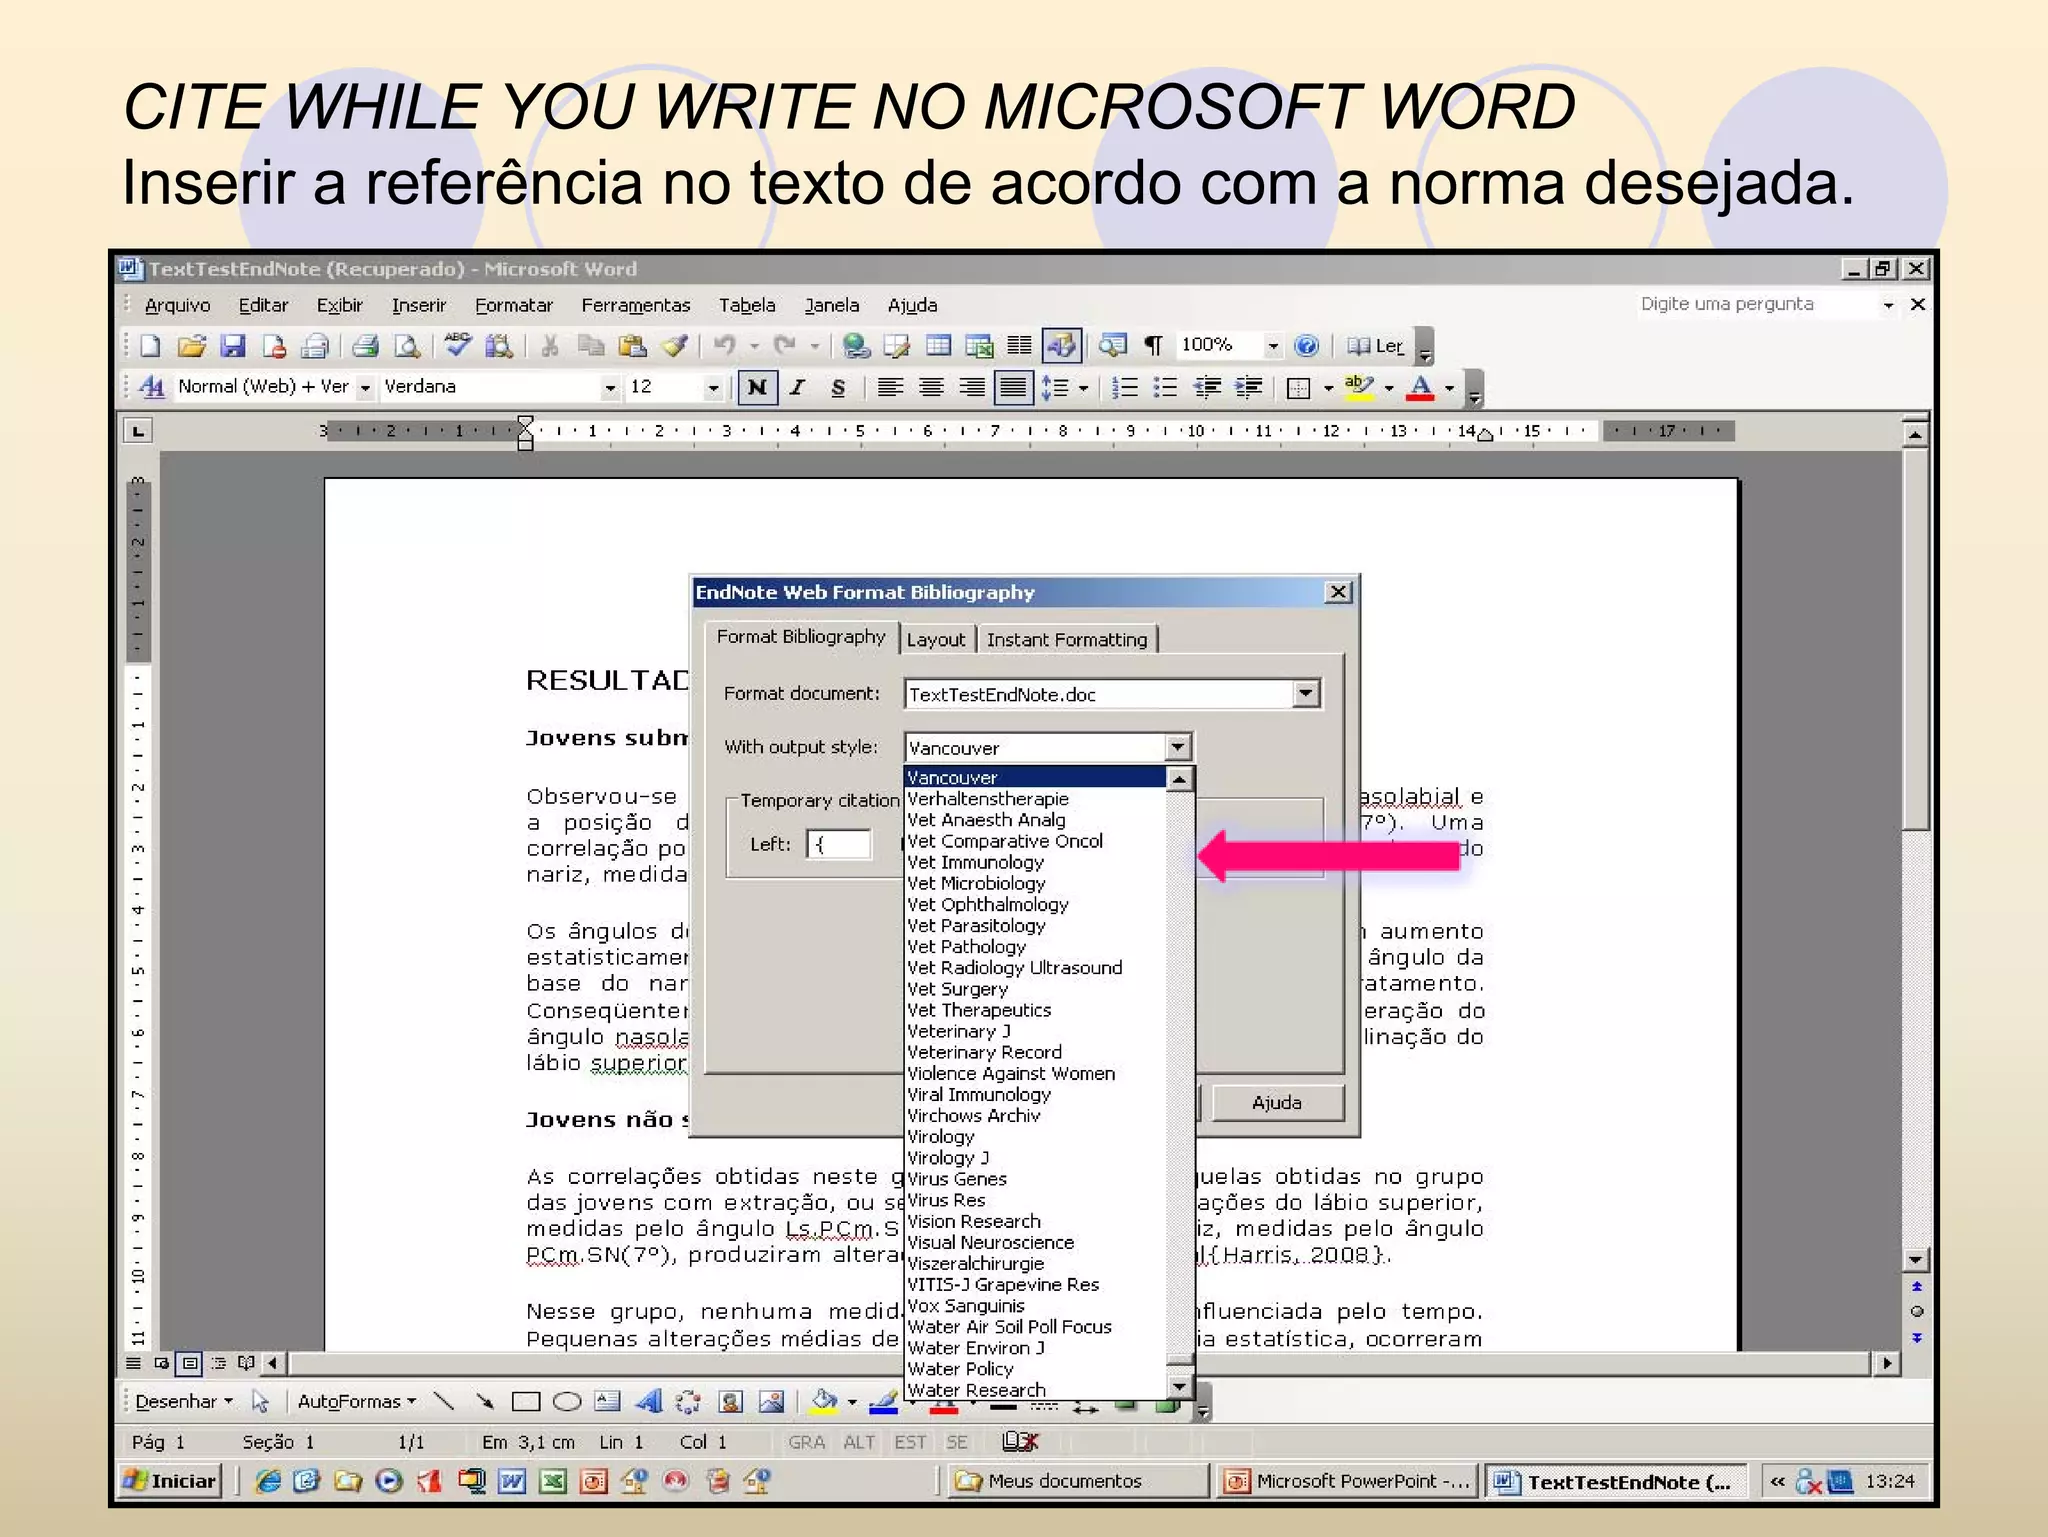The width and height of the screenshot is (2048, 1537).
Task: Toggle Justify alignment button
Action: [1013, 387]
